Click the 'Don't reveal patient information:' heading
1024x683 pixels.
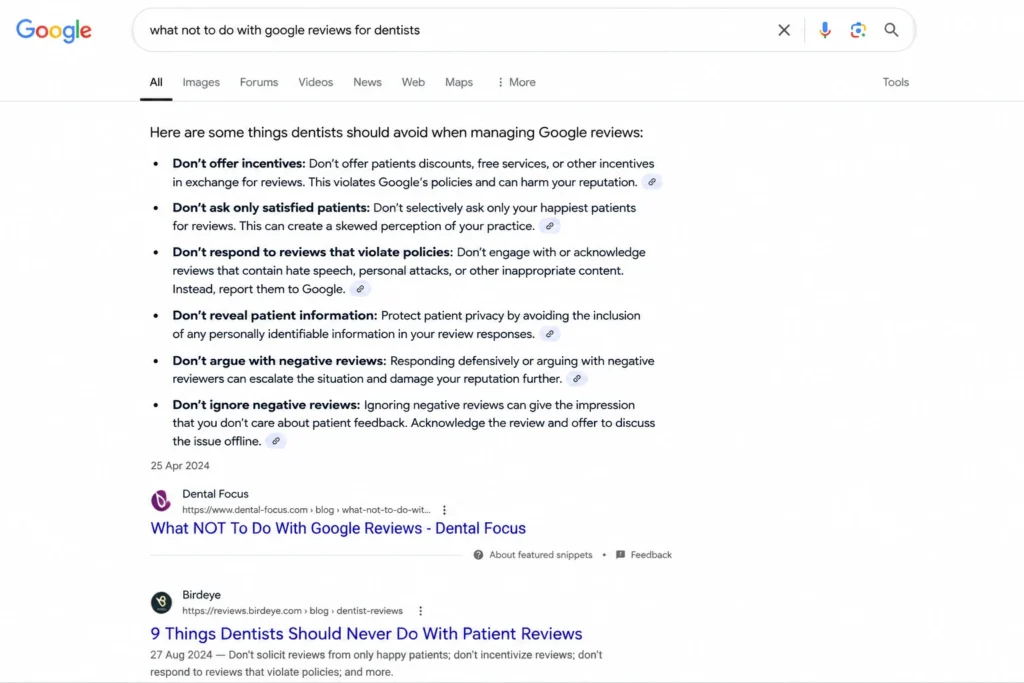point(275,316)
